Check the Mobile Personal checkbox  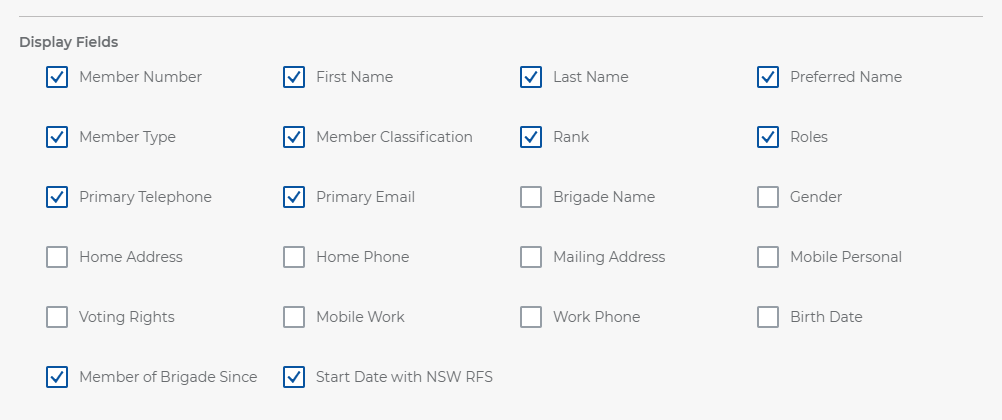pos(768,257)
